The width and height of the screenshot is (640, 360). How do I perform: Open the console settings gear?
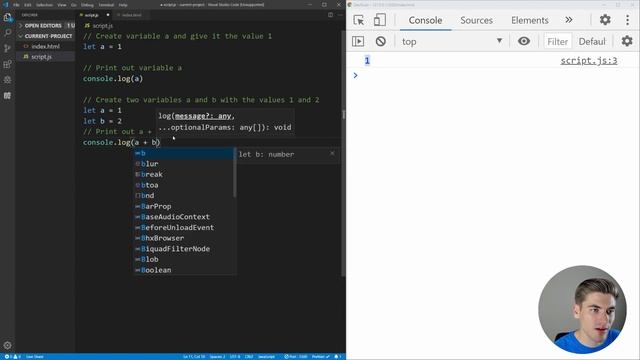click(x=627, y=41)
